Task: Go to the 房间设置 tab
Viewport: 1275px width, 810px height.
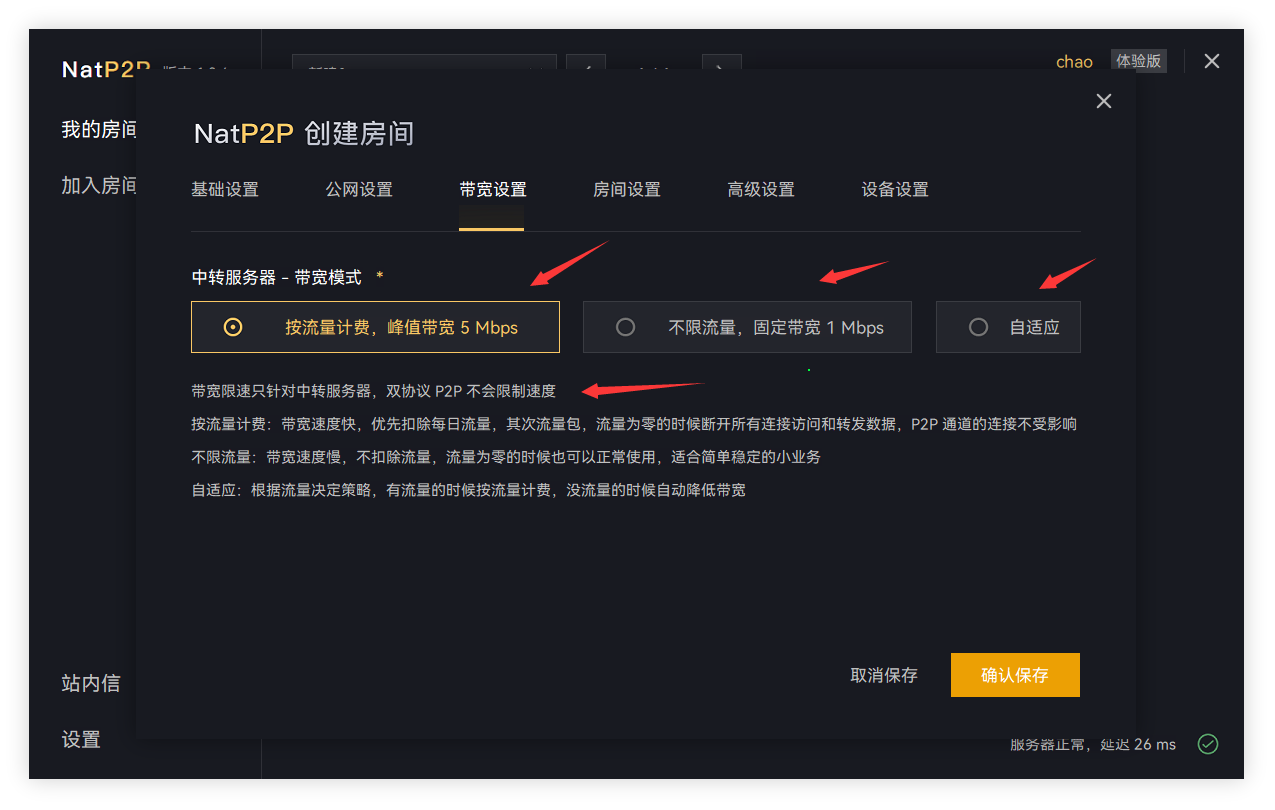Action: click(x=627, y=189)
